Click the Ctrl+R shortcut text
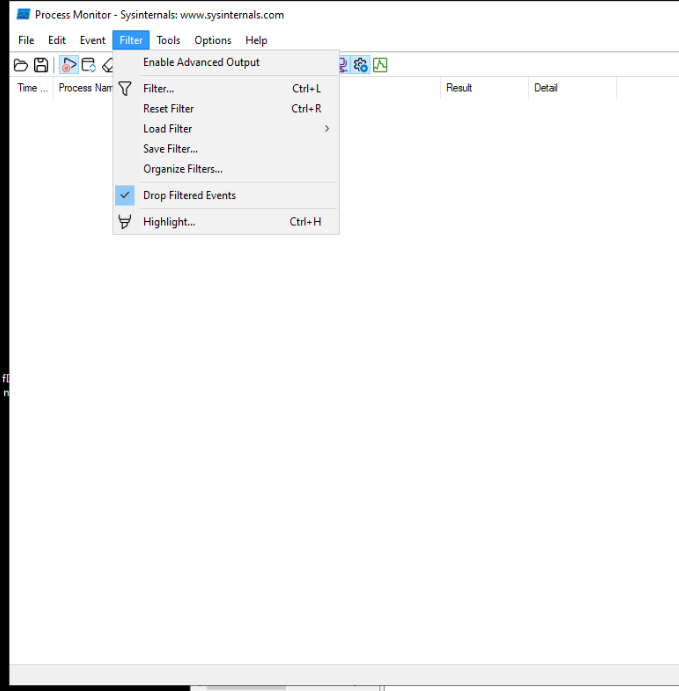679x691 pixels. [x=306, y=109]
